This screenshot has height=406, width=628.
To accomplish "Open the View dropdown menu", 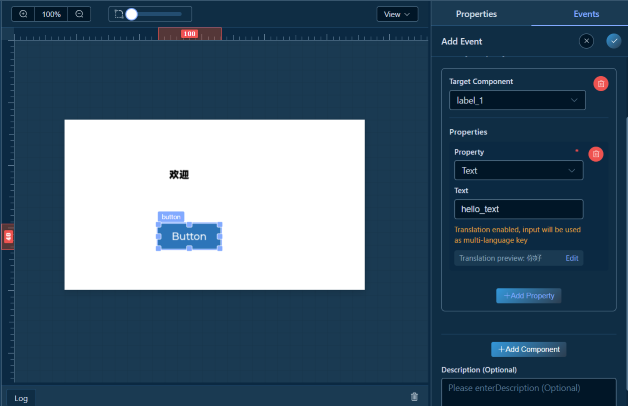I will 397,14.
